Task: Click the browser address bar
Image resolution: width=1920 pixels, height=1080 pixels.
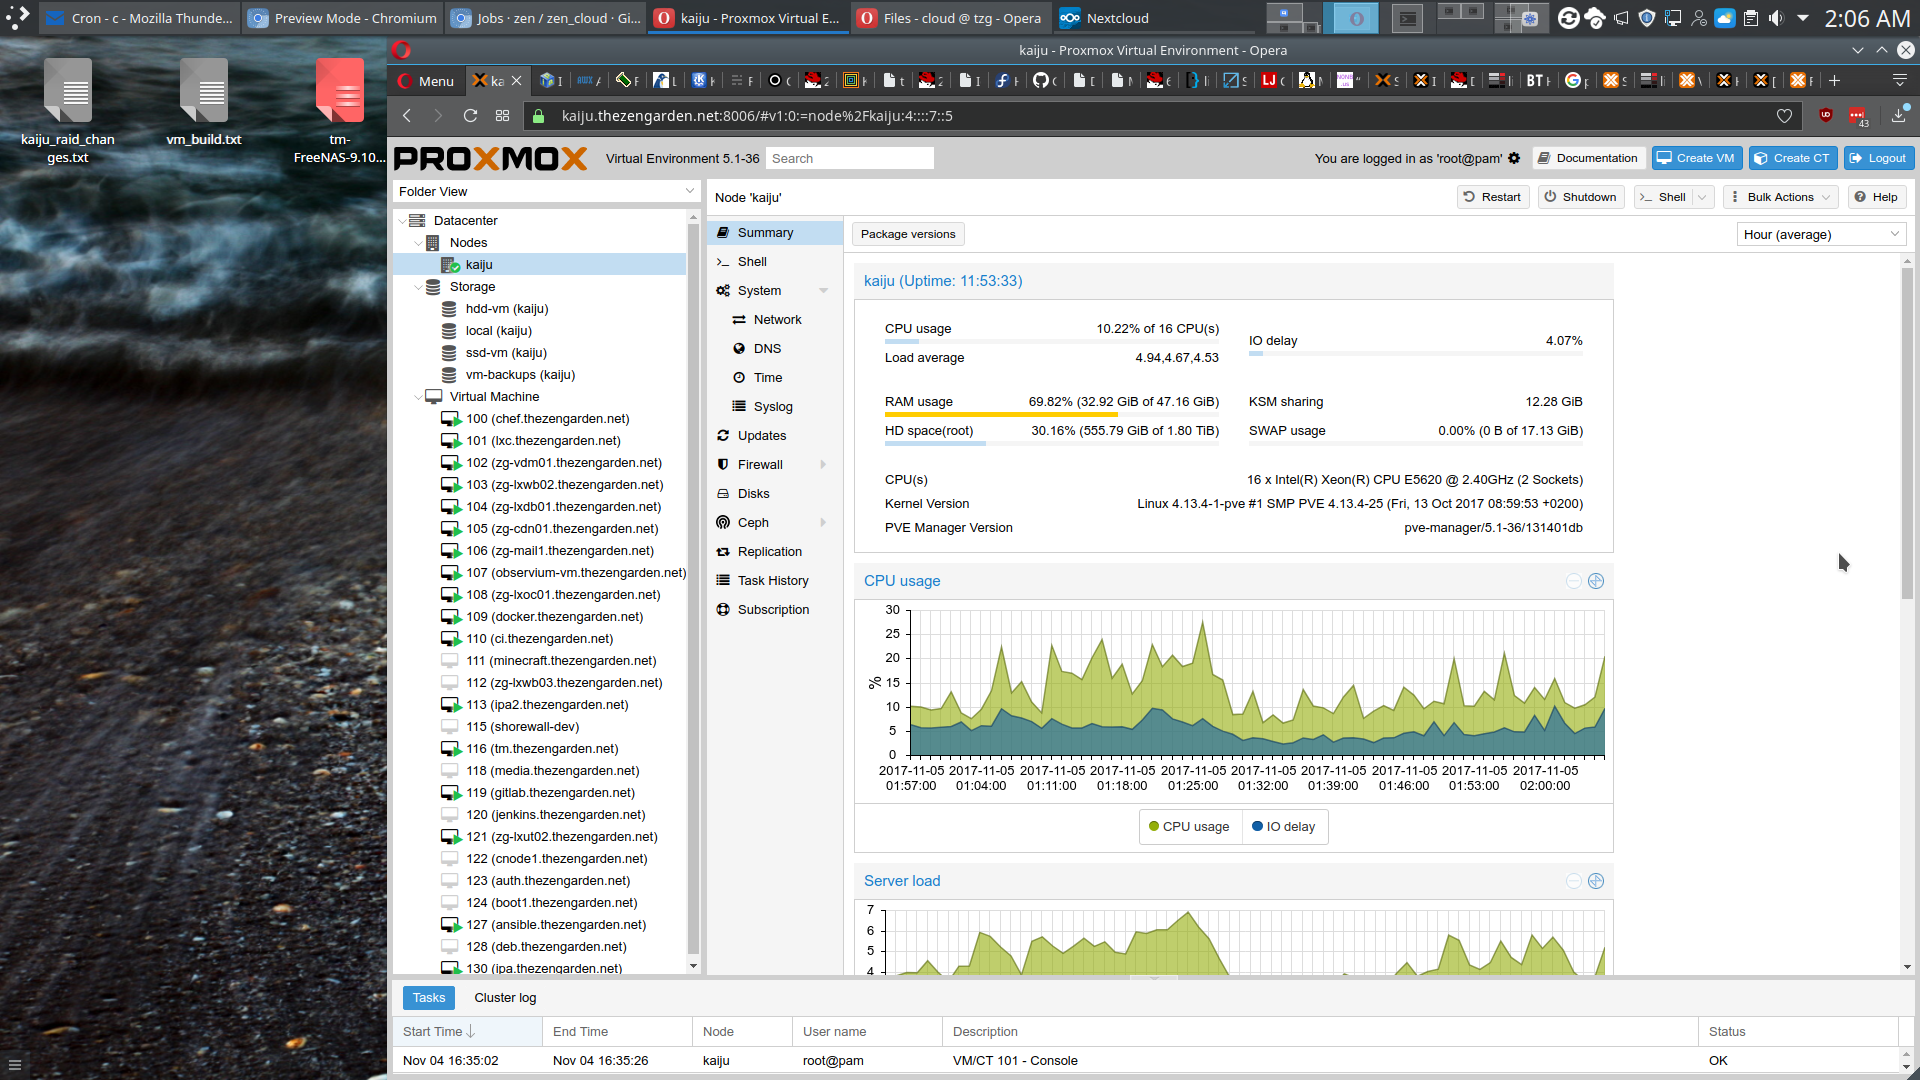Action: pos(1160,116)
